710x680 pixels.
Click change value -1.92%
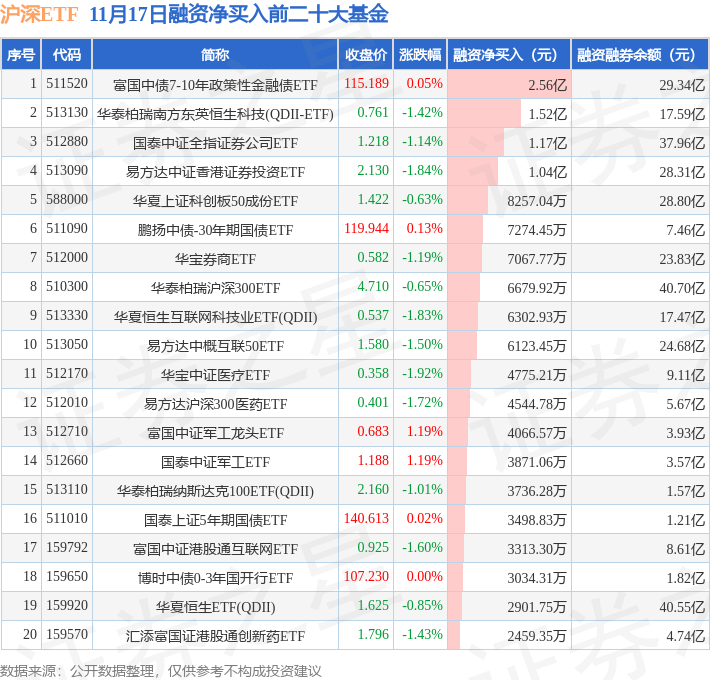click(422, 374)
